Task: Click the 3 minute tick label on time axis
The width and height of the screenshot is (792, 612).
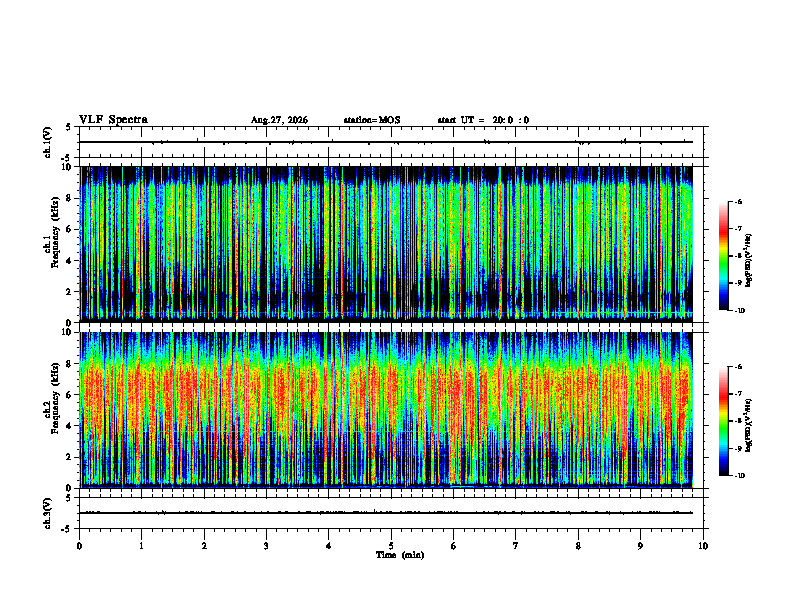Action: tap(266, 546)
